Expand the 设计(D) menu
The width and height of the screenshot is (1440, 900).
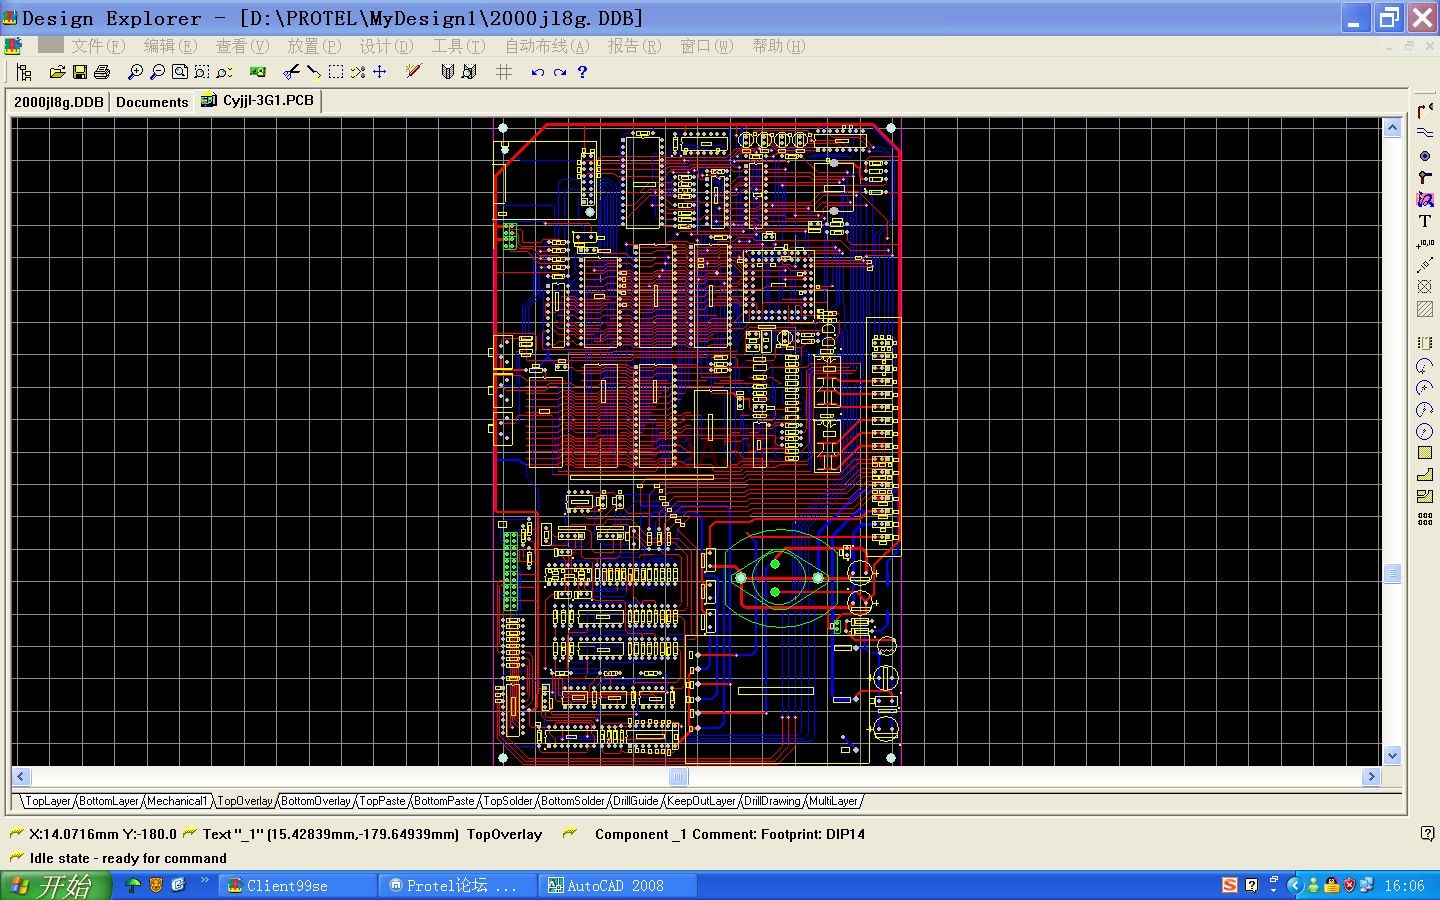[386, 46]
